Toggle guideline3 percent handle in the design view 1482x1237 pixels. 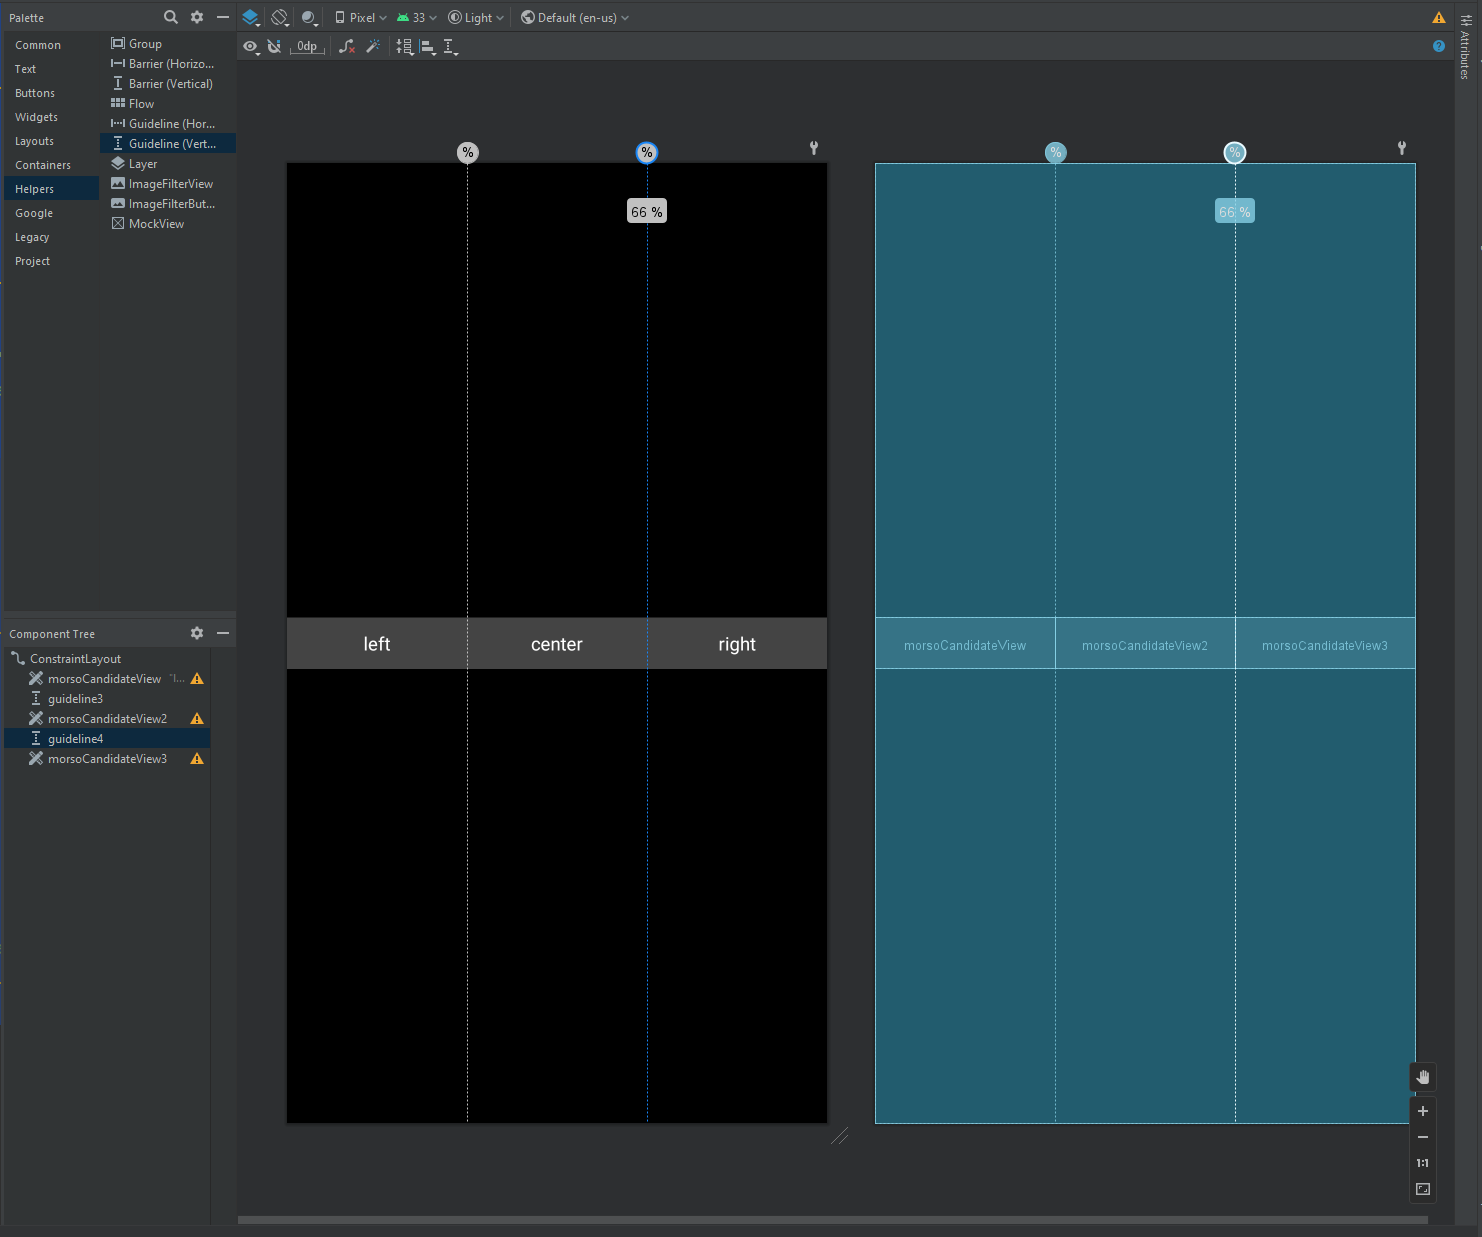468,153
